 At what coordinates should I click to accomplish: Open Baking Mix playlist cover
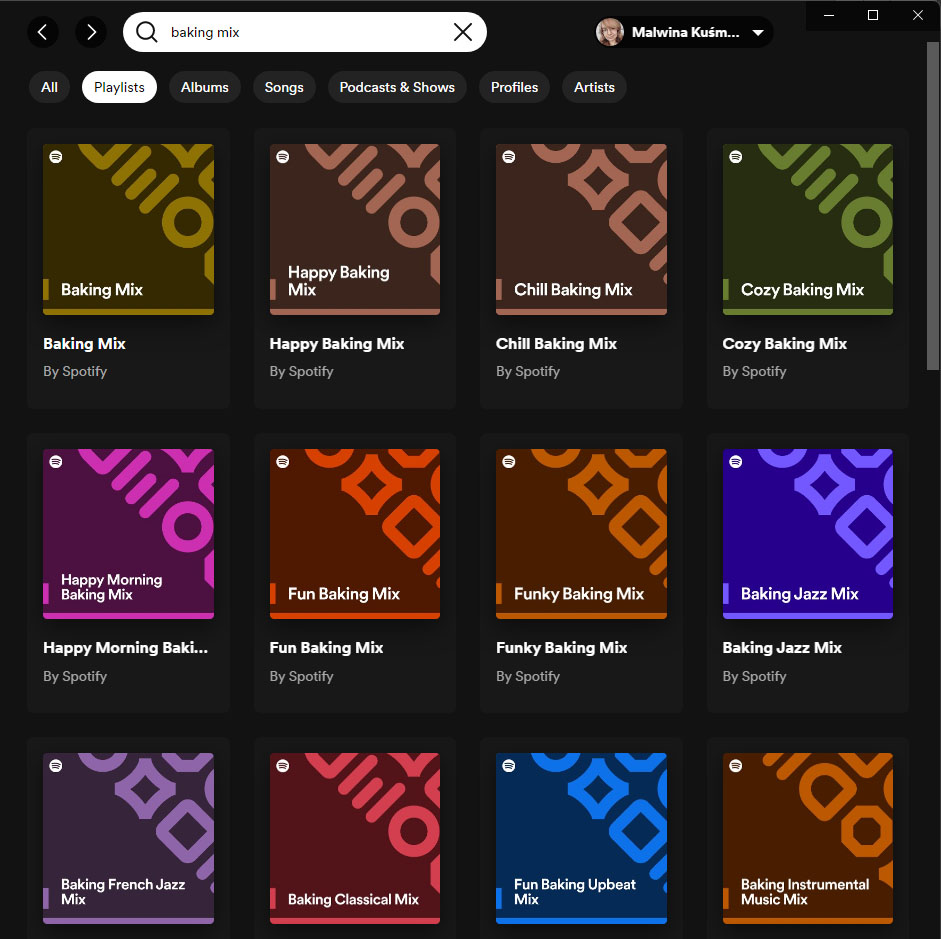(x=128, y=229)
